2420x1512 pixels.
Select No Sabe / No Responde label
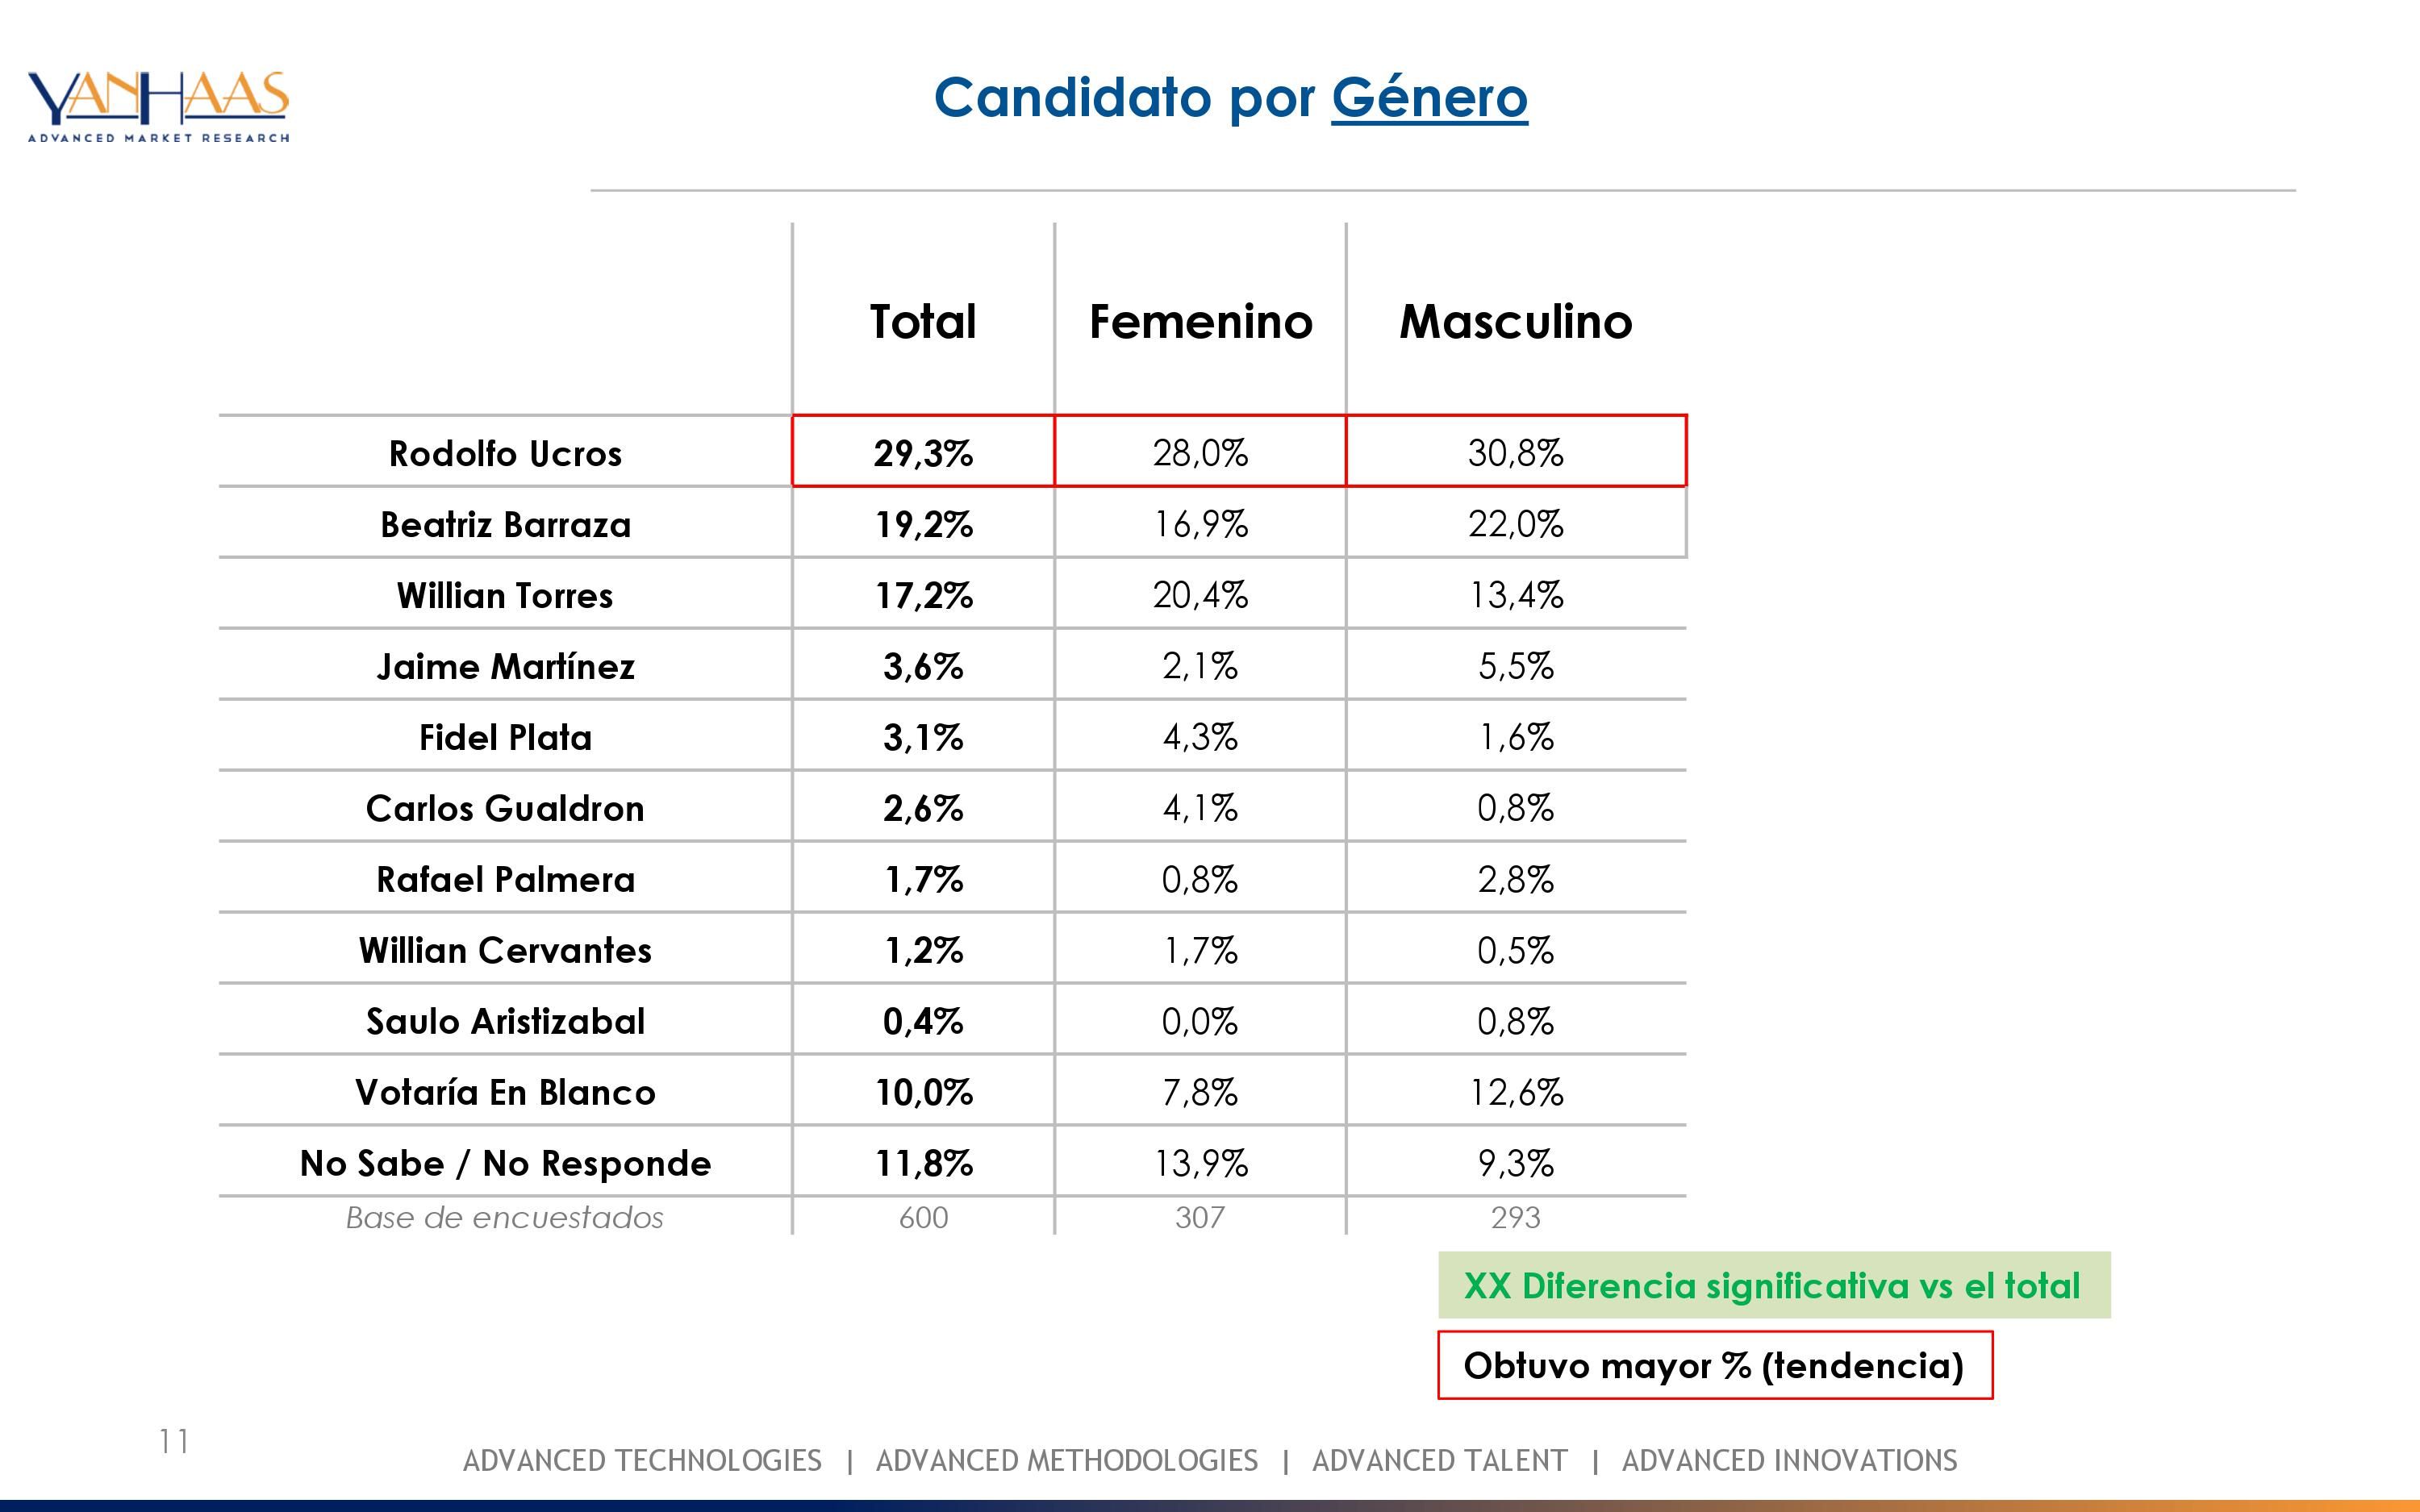505,1163
